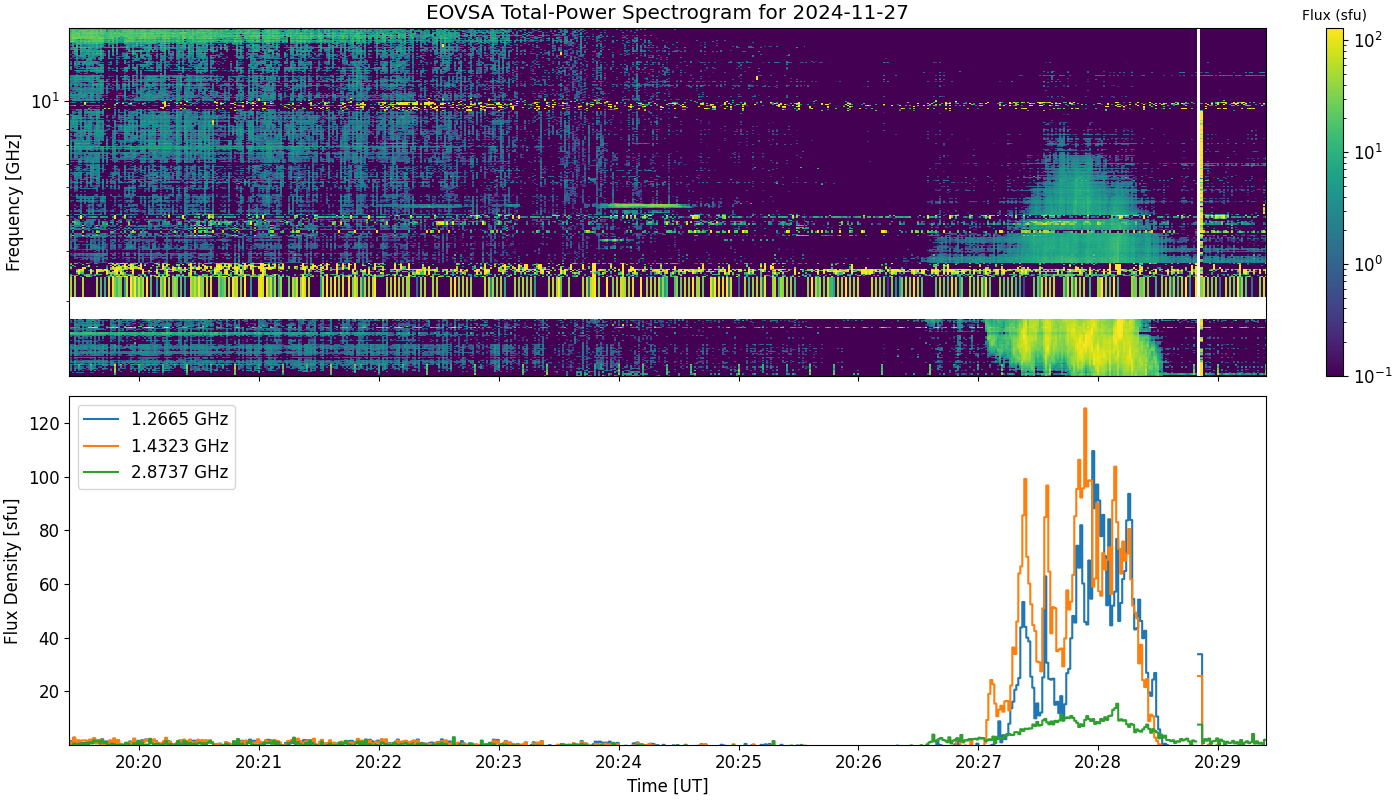Click the 20:20 time tick label

click(x=139, y=762)
